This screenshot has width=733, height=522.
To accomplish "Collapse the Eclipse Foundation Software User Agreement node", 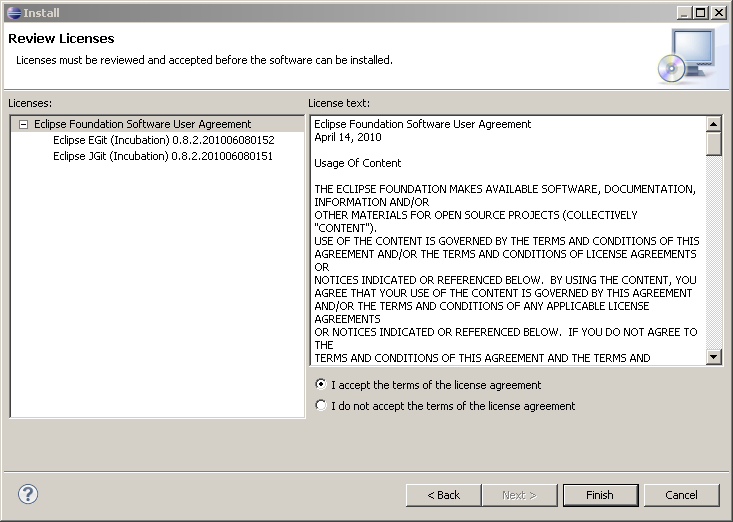I will tap(23, 124).
